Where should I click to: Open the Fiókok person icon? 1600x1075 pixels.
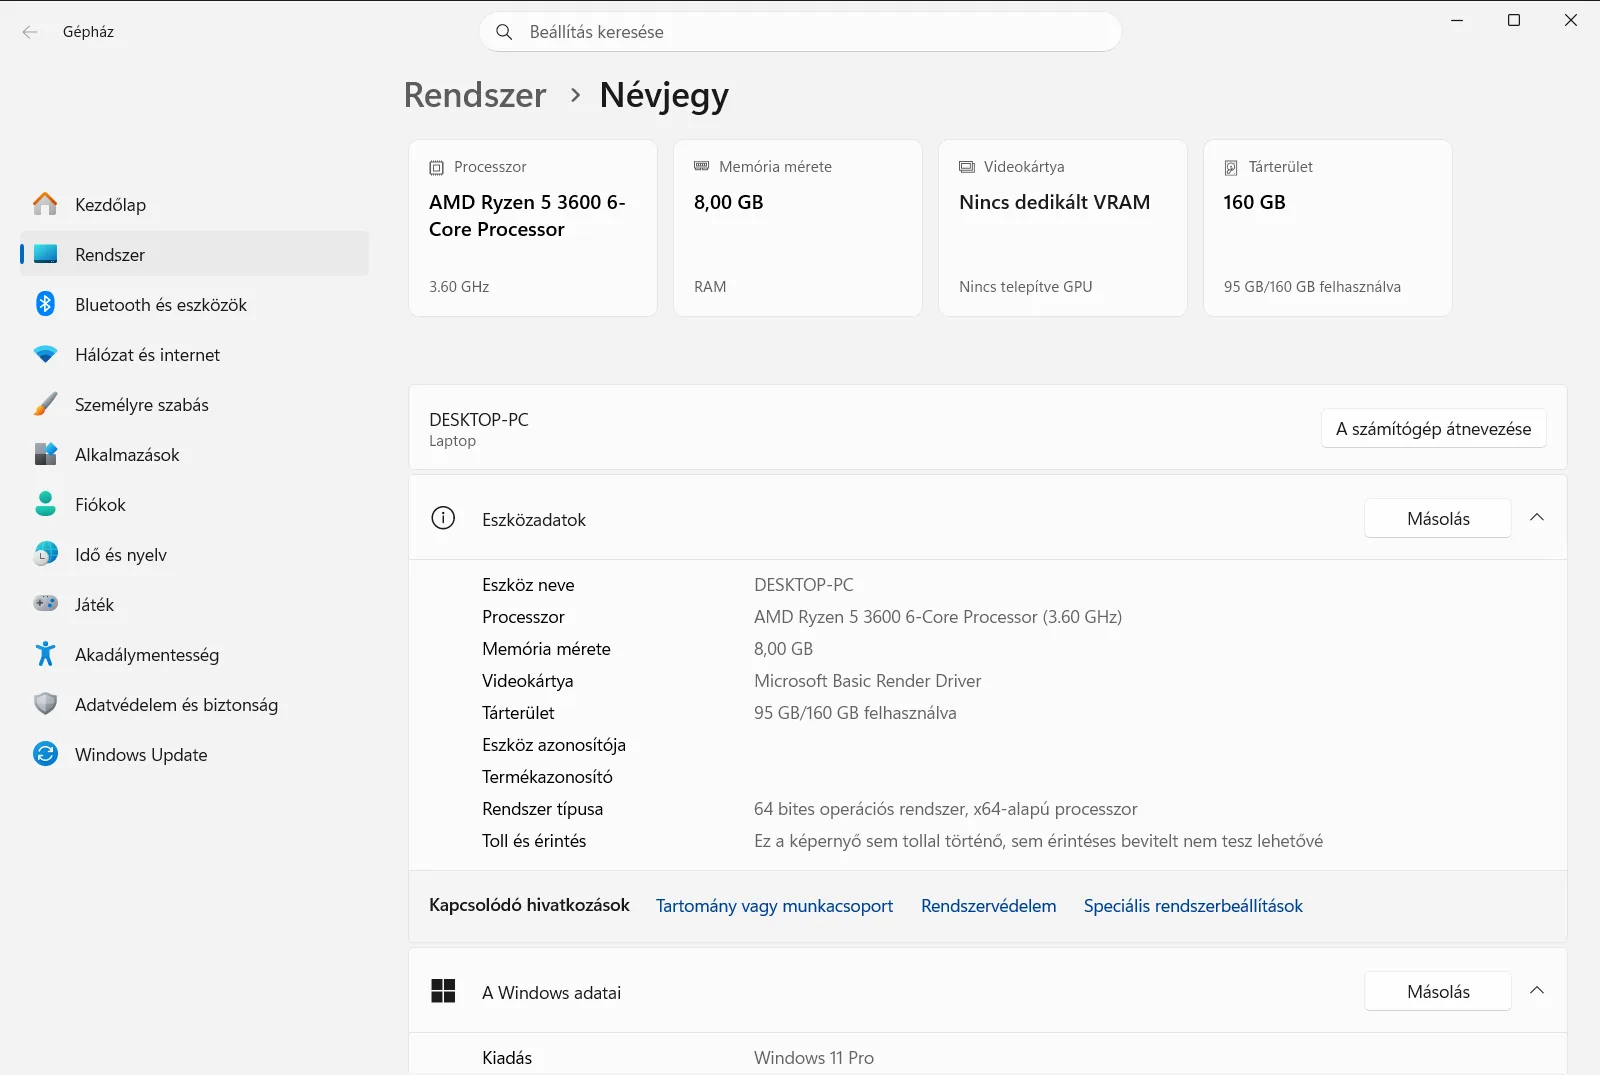point(45,504)
